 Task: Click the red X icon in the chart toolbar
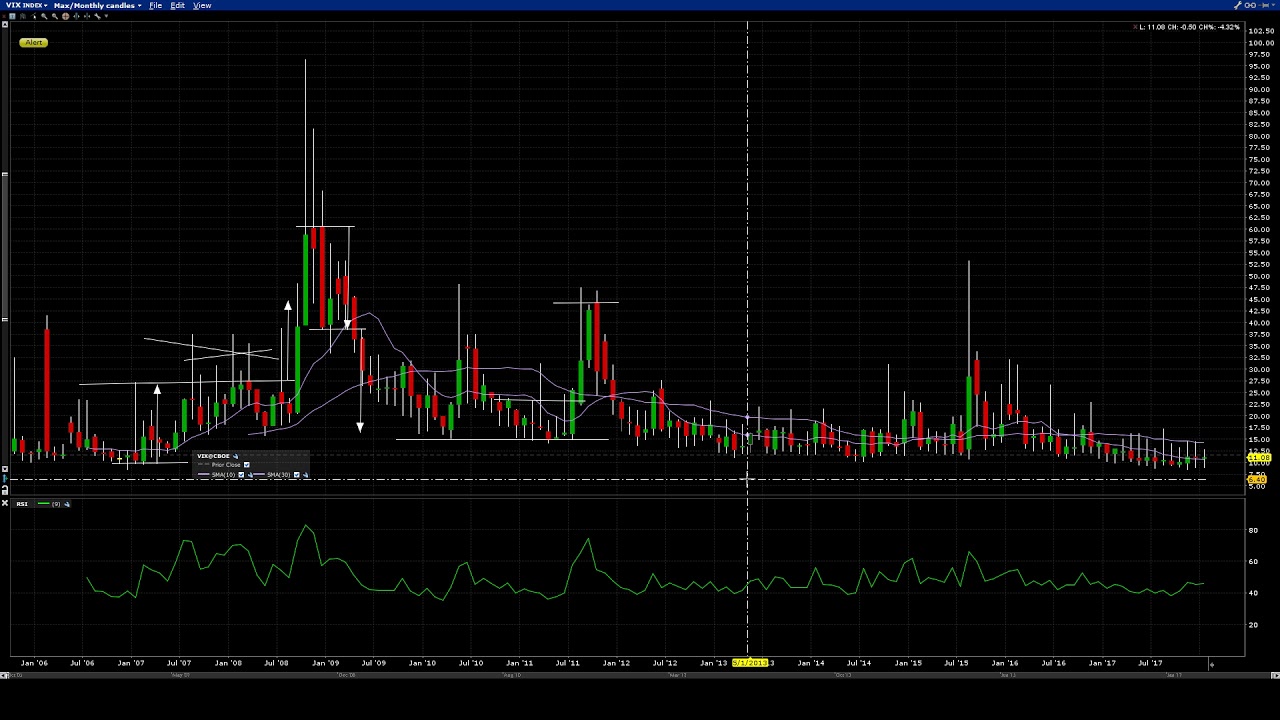click(x=3, y=16)
